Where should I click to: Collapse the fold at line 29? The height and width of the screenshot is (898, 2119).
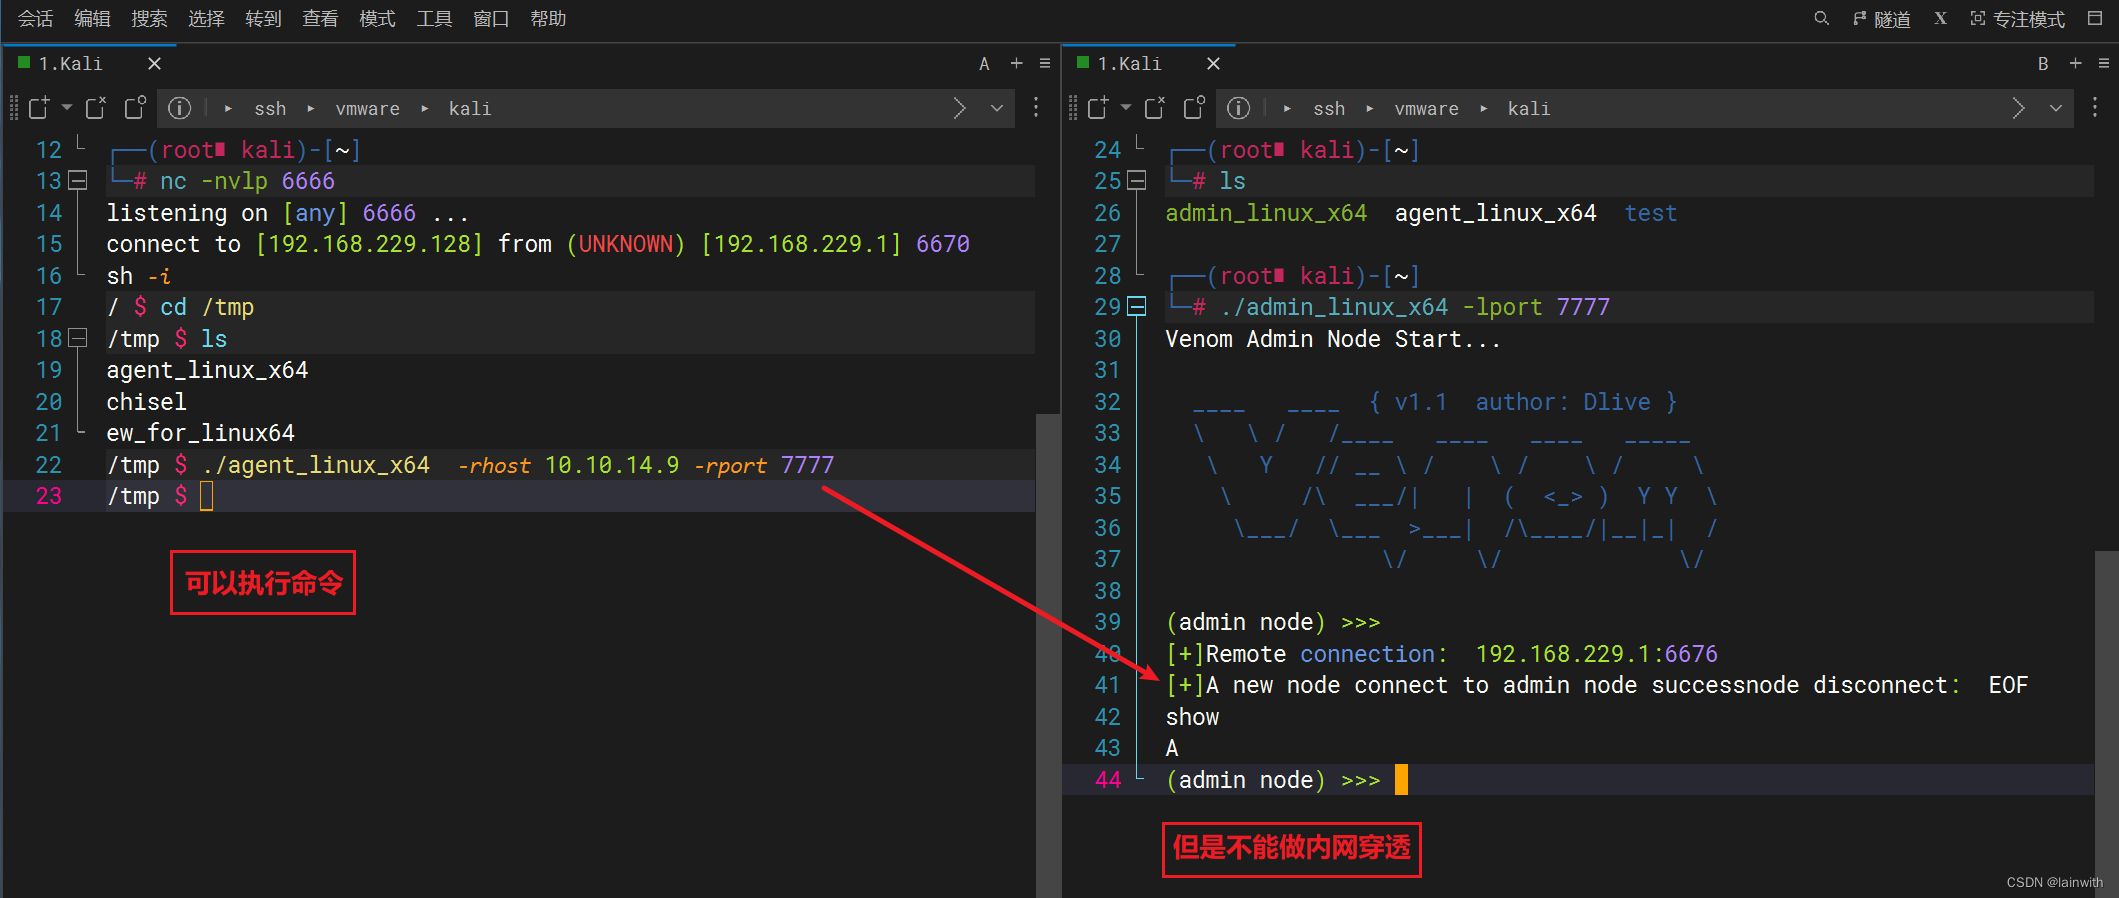coord(1137,307)
